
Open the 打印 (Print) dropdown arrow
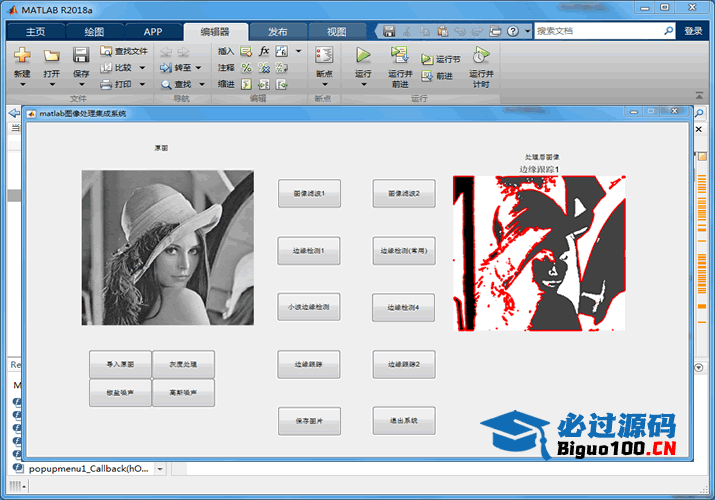click(142, 85)
